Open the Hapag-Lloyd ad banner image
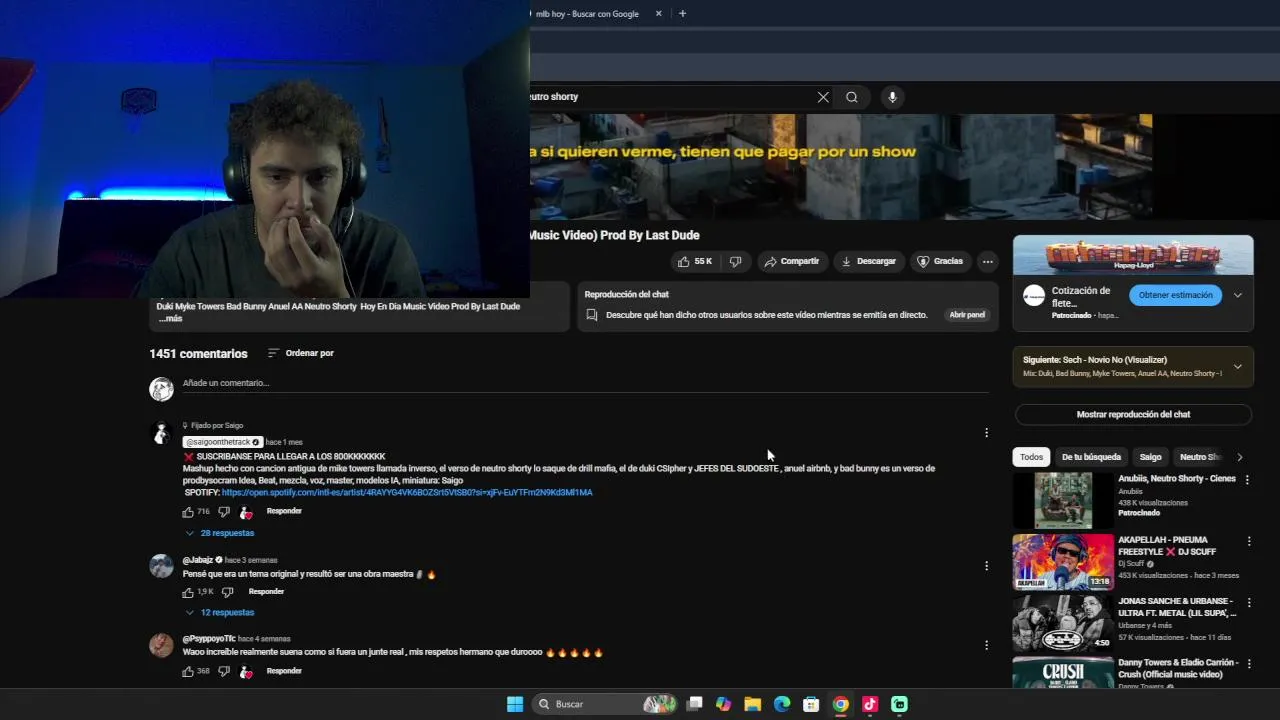Viewport: 1280px width, 720px height. click(x=1133, y=255)
